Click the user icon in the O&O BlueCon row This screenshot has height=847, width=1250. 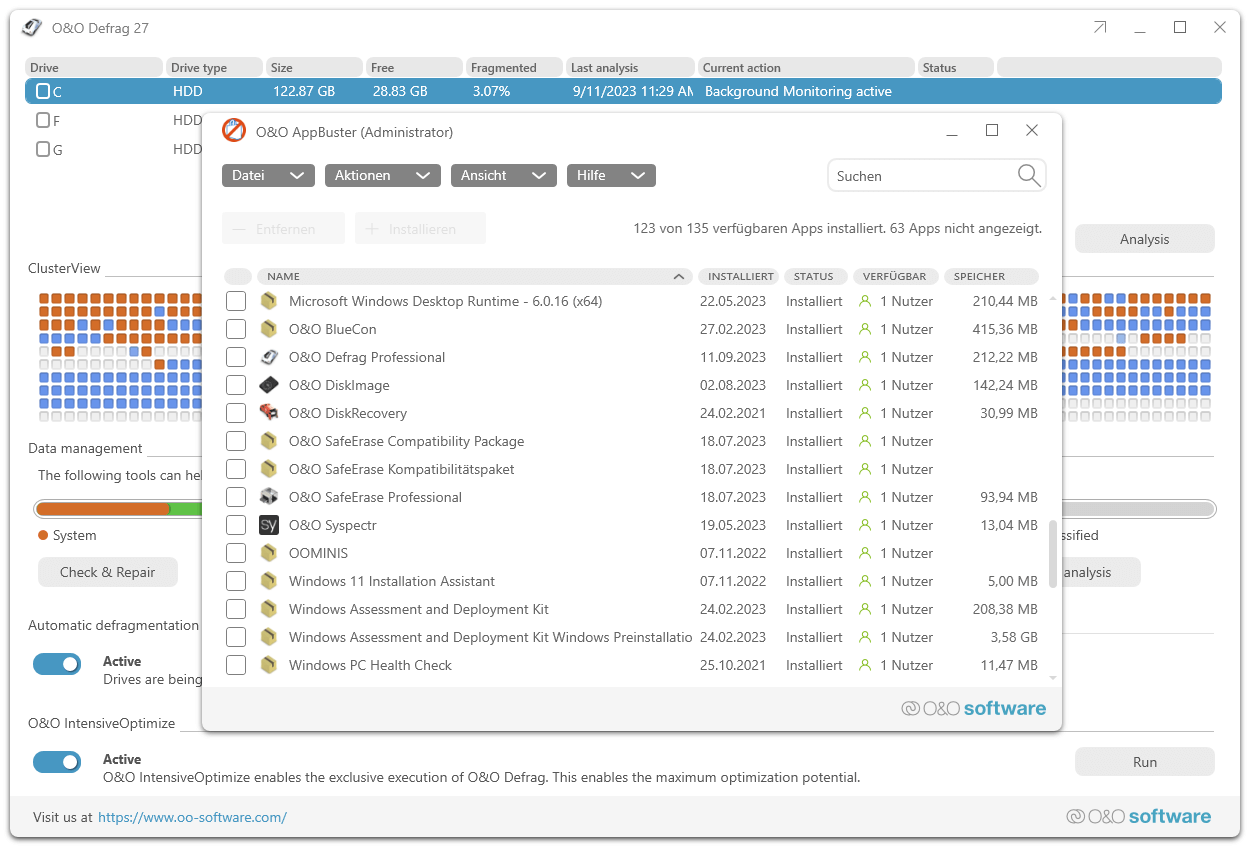(865, 329)
